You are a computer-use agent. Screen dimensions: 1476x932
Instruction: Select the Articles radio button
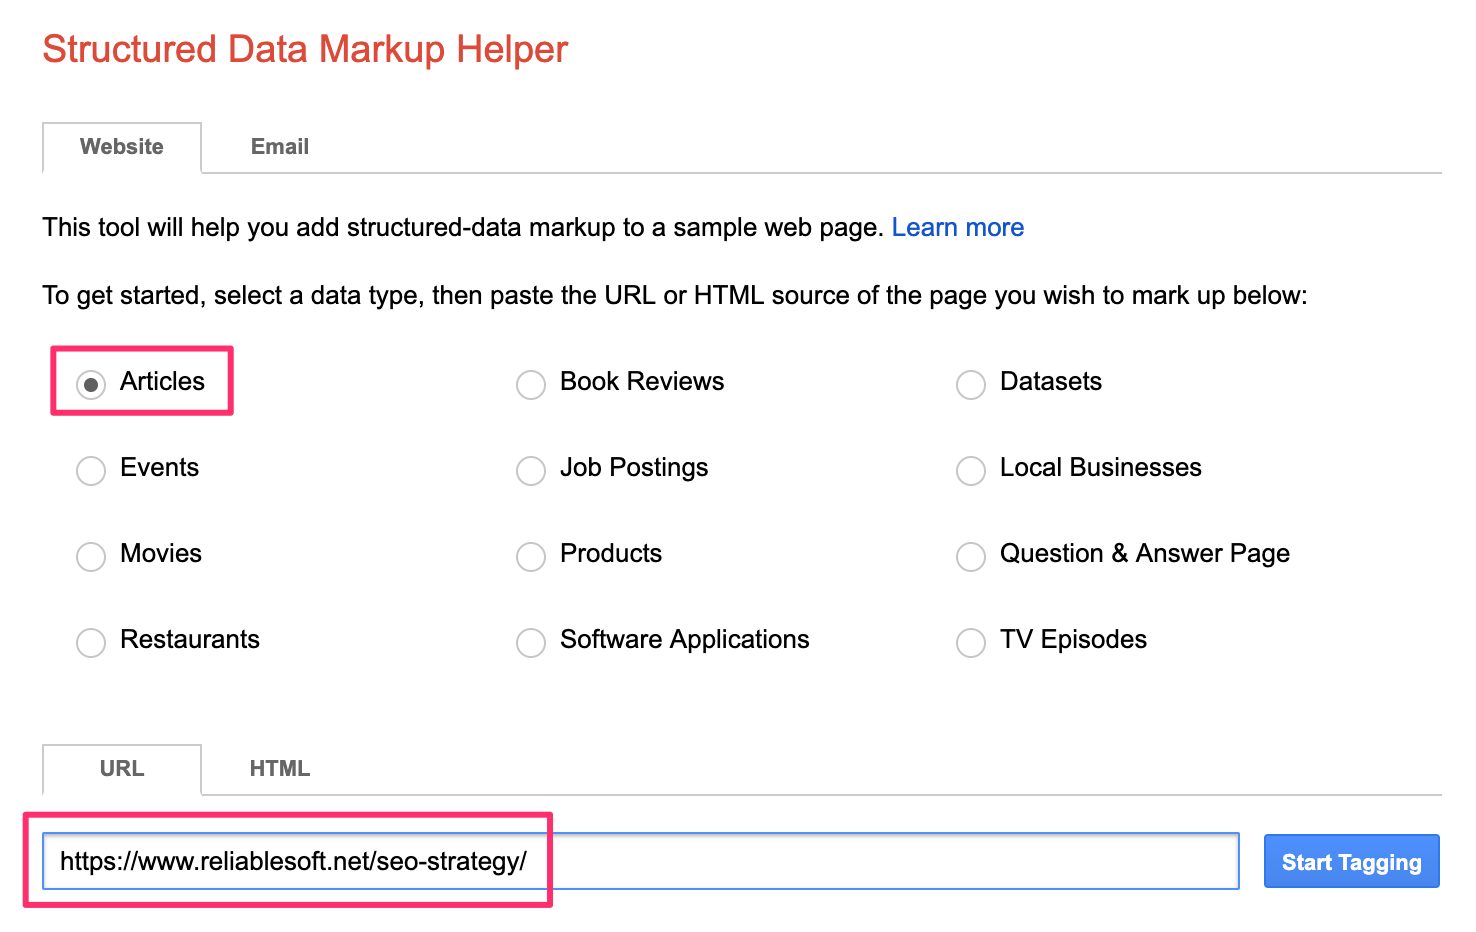point(91,384)
